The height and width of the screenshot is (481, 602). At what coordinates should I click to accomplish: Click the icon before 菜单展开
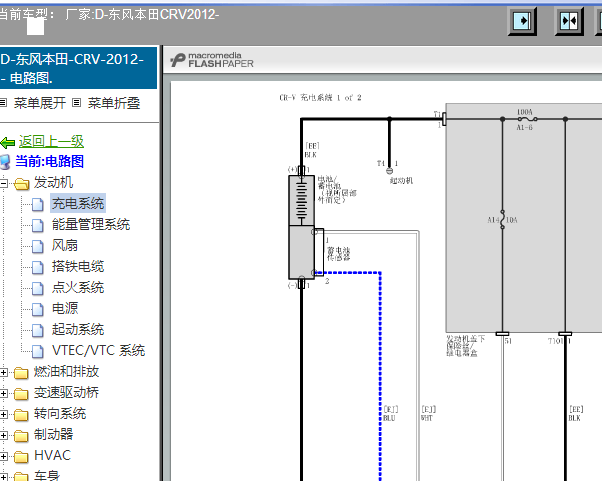tap(3, 102)
